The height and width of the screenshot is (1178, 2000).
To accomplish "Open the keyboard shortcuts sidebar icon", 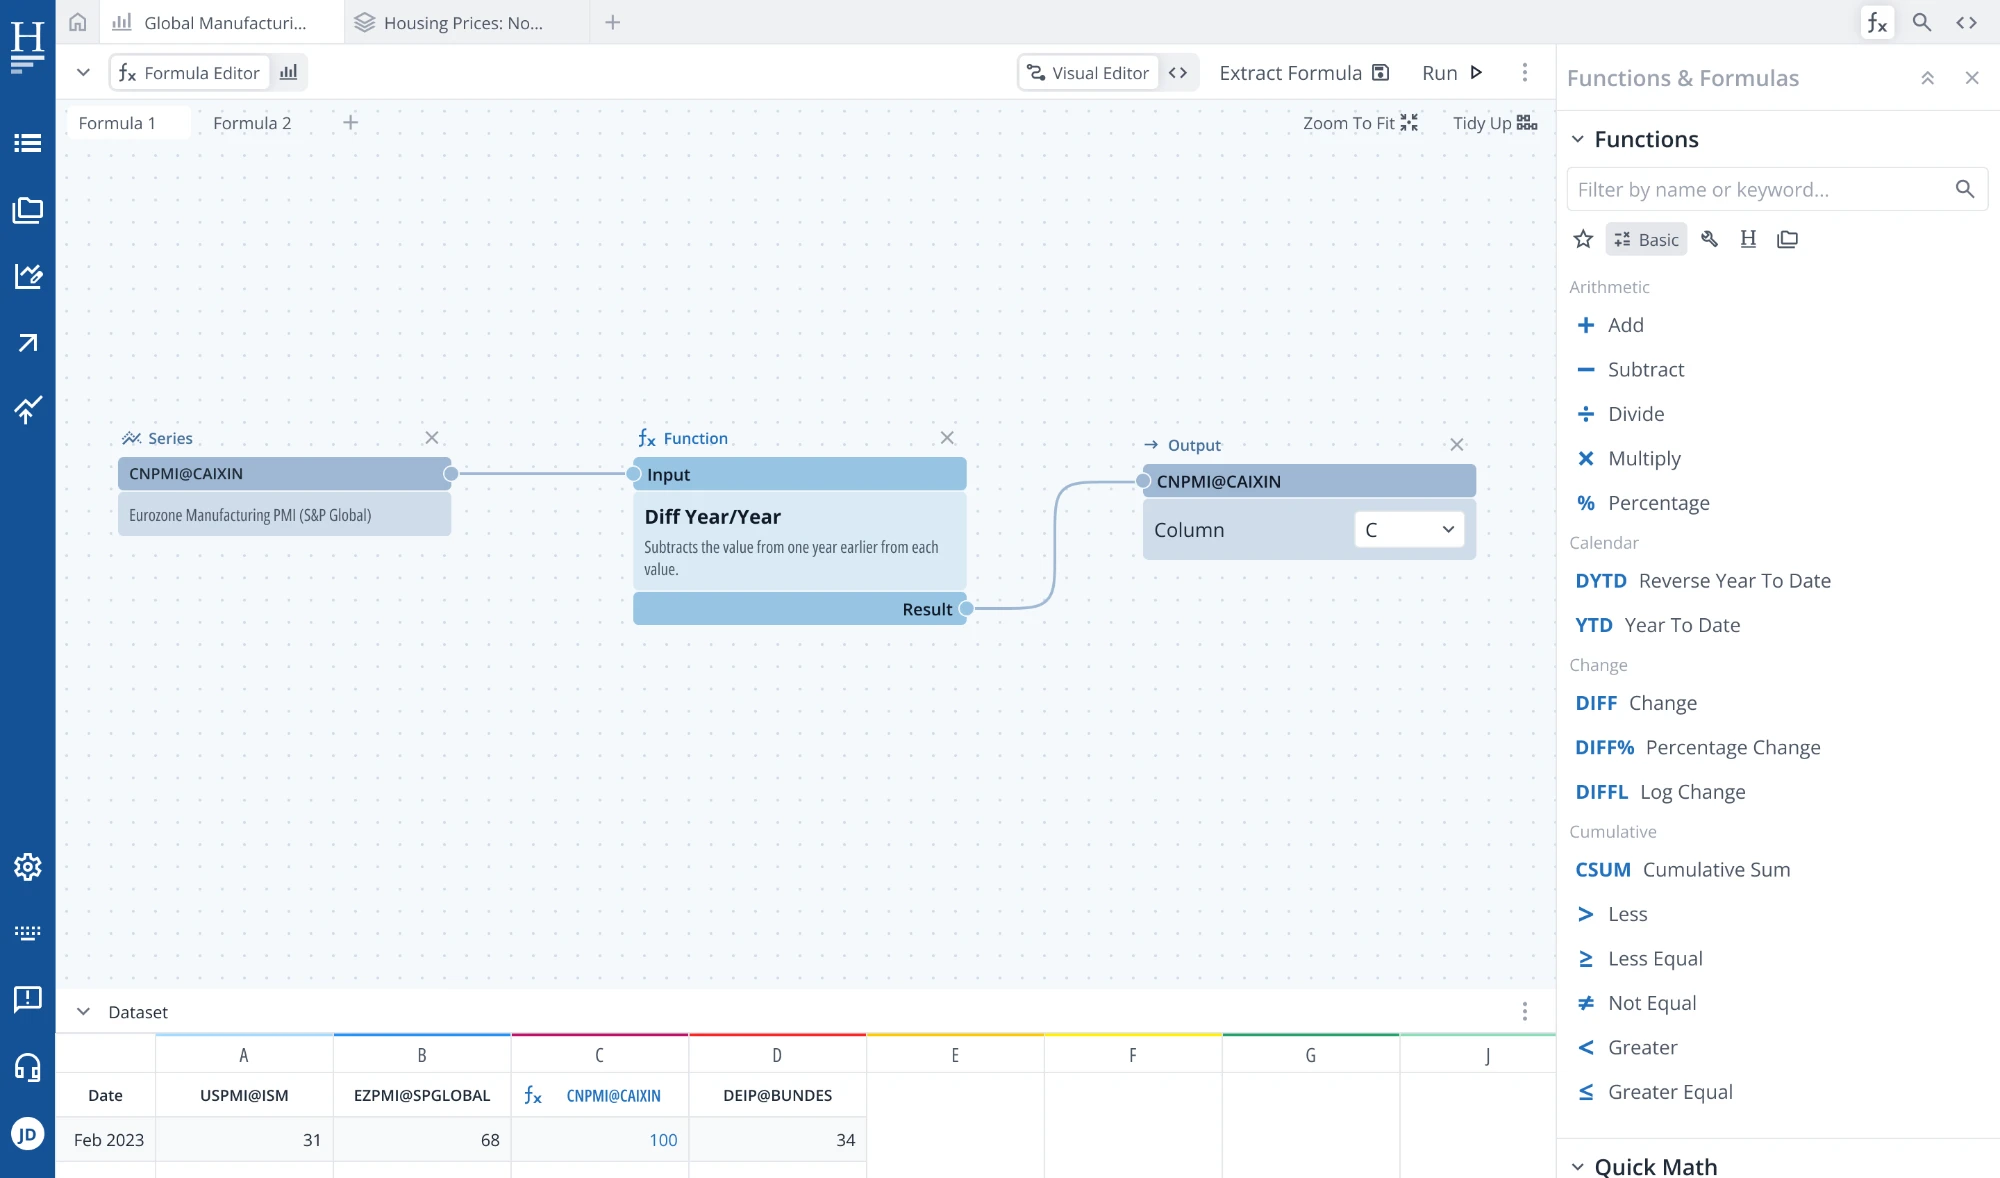I will (x=28, y=933).
